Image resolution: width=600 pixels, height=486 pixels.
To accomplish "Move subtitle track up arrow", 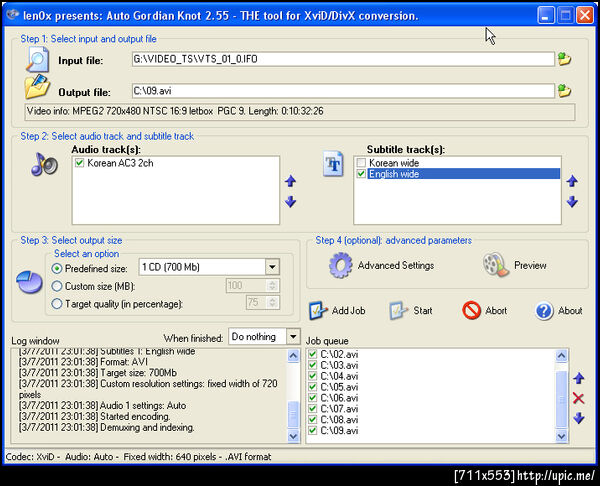I will (572, 181).
